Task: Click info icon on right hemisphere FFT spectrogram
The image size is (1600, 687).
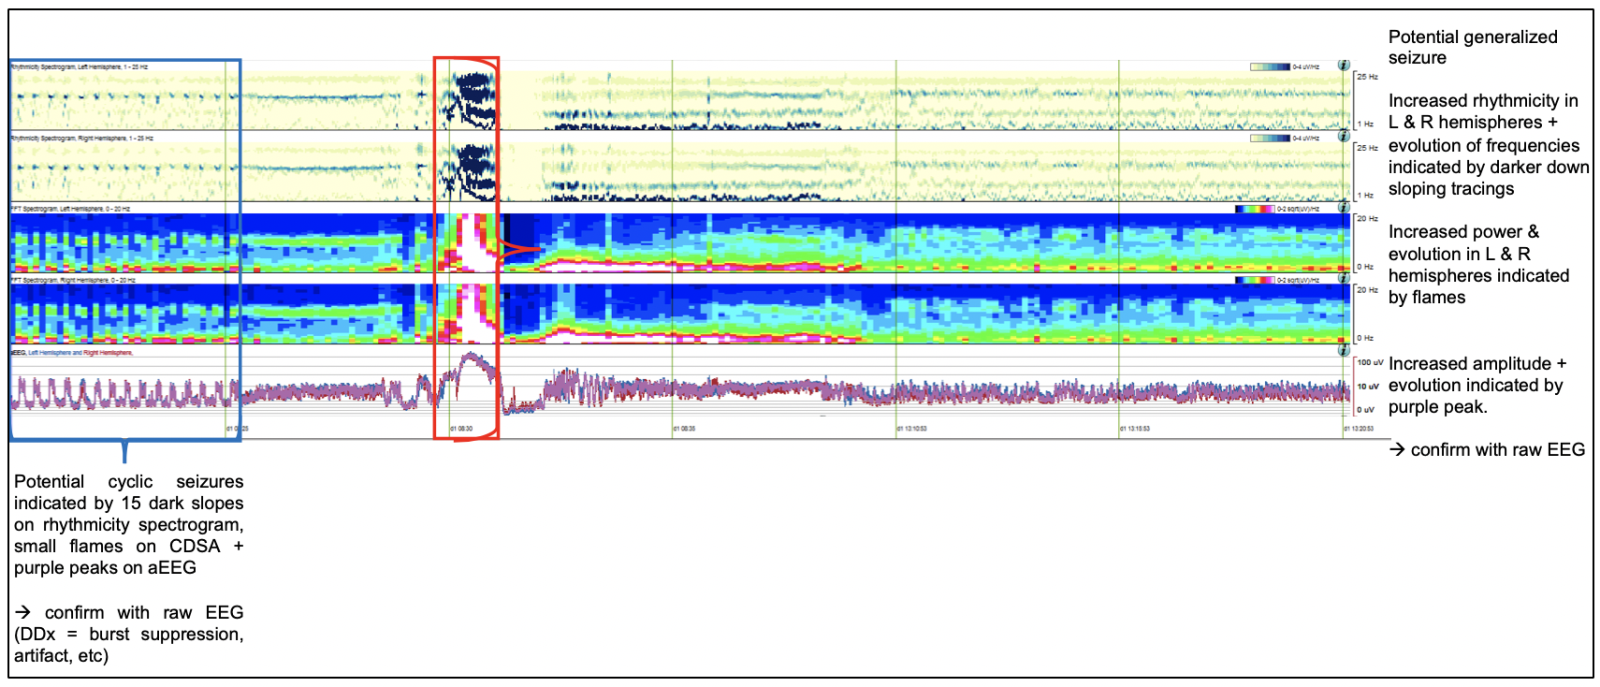Action: [x=1344, y=279]
